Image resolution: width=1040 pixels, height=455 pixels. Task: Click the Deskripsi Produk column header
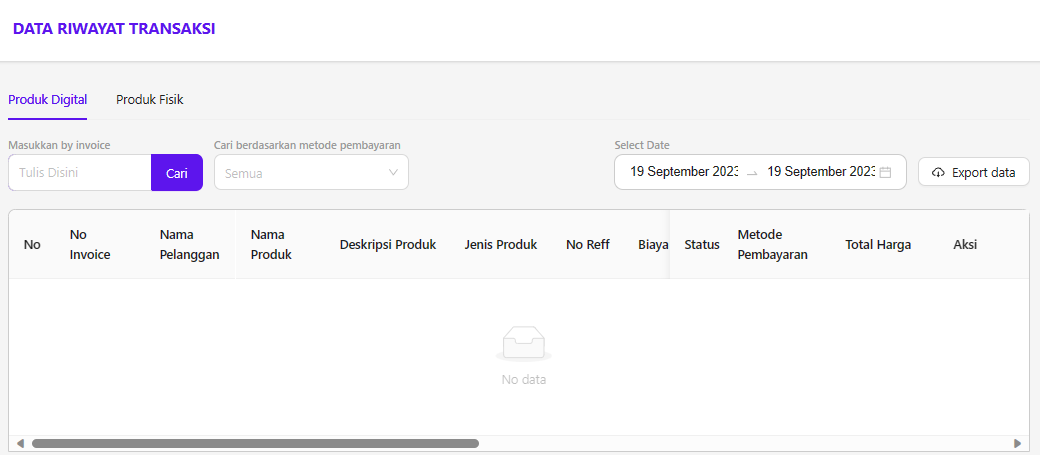[388, 245]
